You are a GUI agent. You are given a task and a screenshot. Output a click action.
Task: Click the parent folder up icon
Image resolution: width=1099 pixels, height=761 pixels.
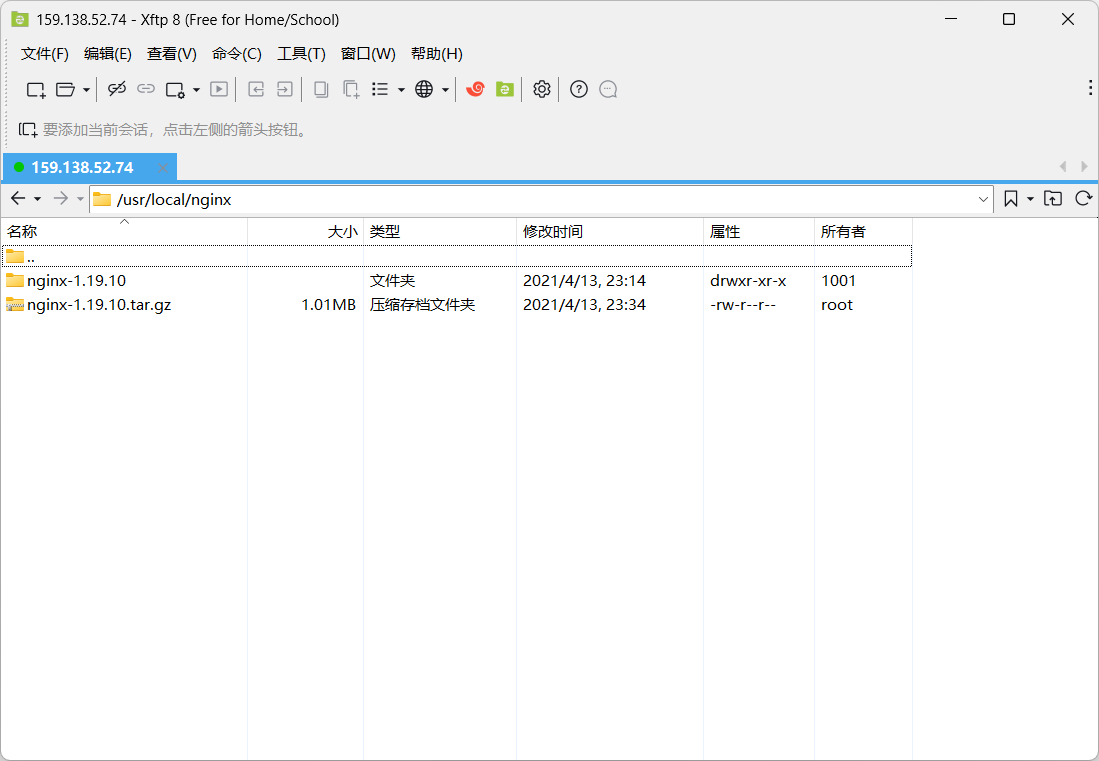(1053, 199)
